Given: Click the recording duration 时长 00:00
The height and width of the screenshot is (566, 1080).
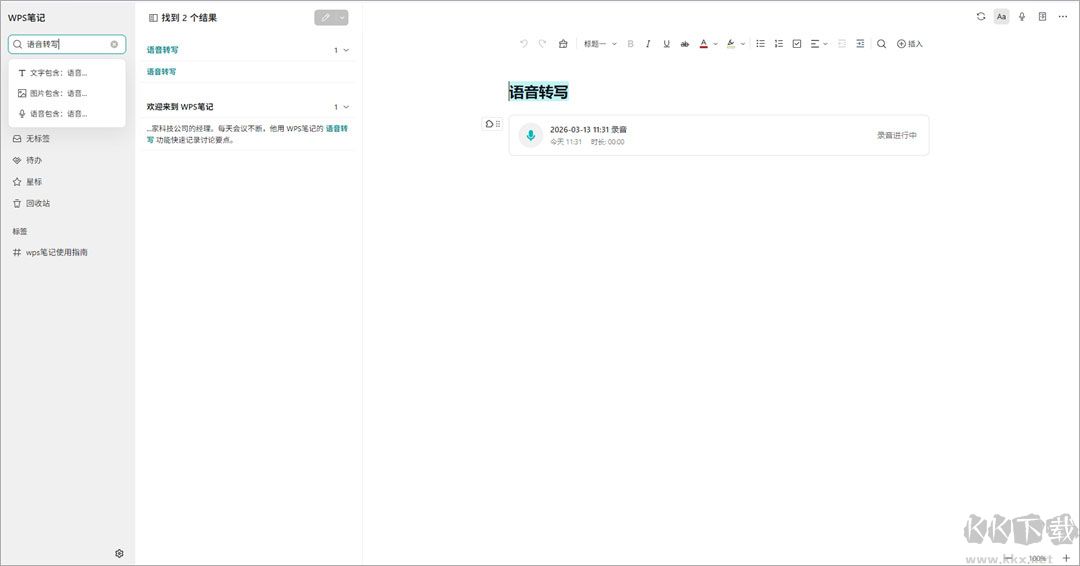Looking at the screenshot, I should tap(608, 142).
